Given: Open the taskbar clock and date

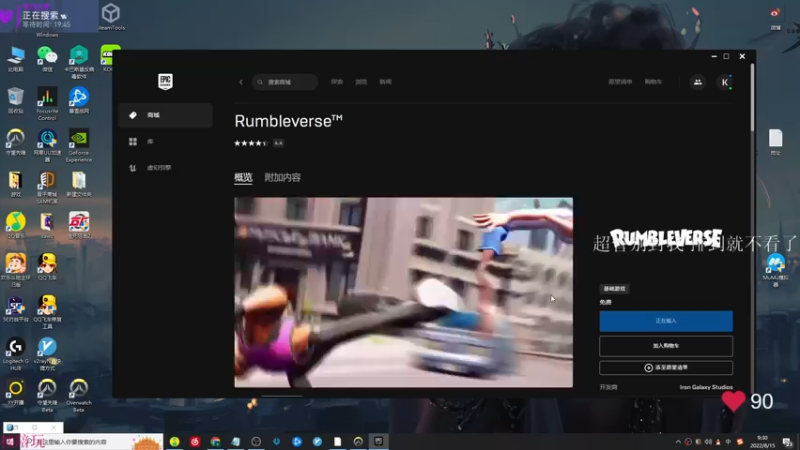Looking at the screenshot, I should pos(762,442).
